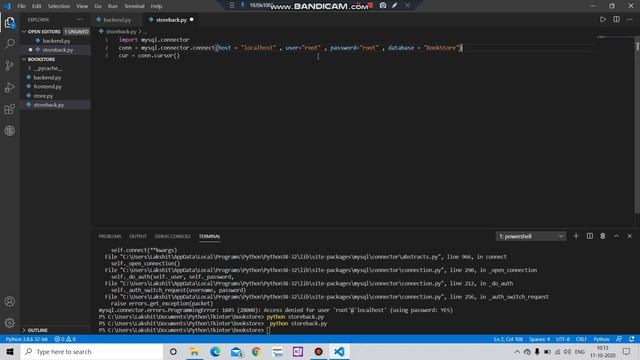This screenshot has width=640, height=360.
Task: Open Microsoft Edge from the taskbar
Action: click(x=215, y=351)
